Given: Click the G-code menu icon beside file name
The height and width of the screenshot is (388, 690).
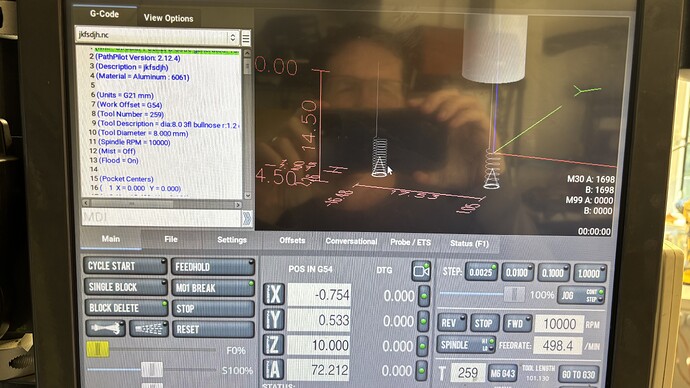Looking at the screenshot, I should click(x=246, y=38).
